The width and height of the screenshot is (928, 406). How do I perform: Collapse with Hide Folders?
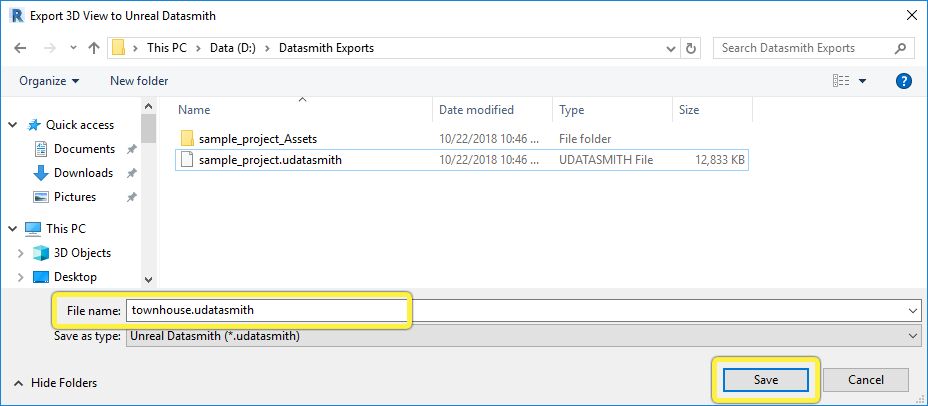tap(54, 384)
